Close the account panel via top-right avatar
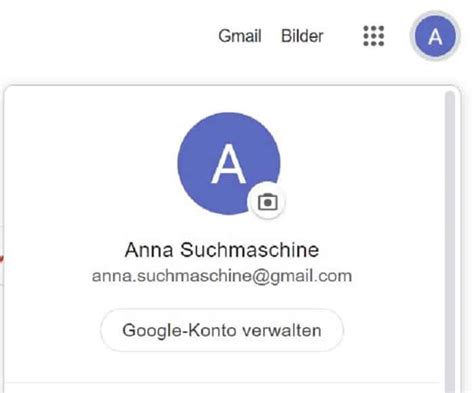The width and height of the screenshot is (474, 393). [435, 36]
